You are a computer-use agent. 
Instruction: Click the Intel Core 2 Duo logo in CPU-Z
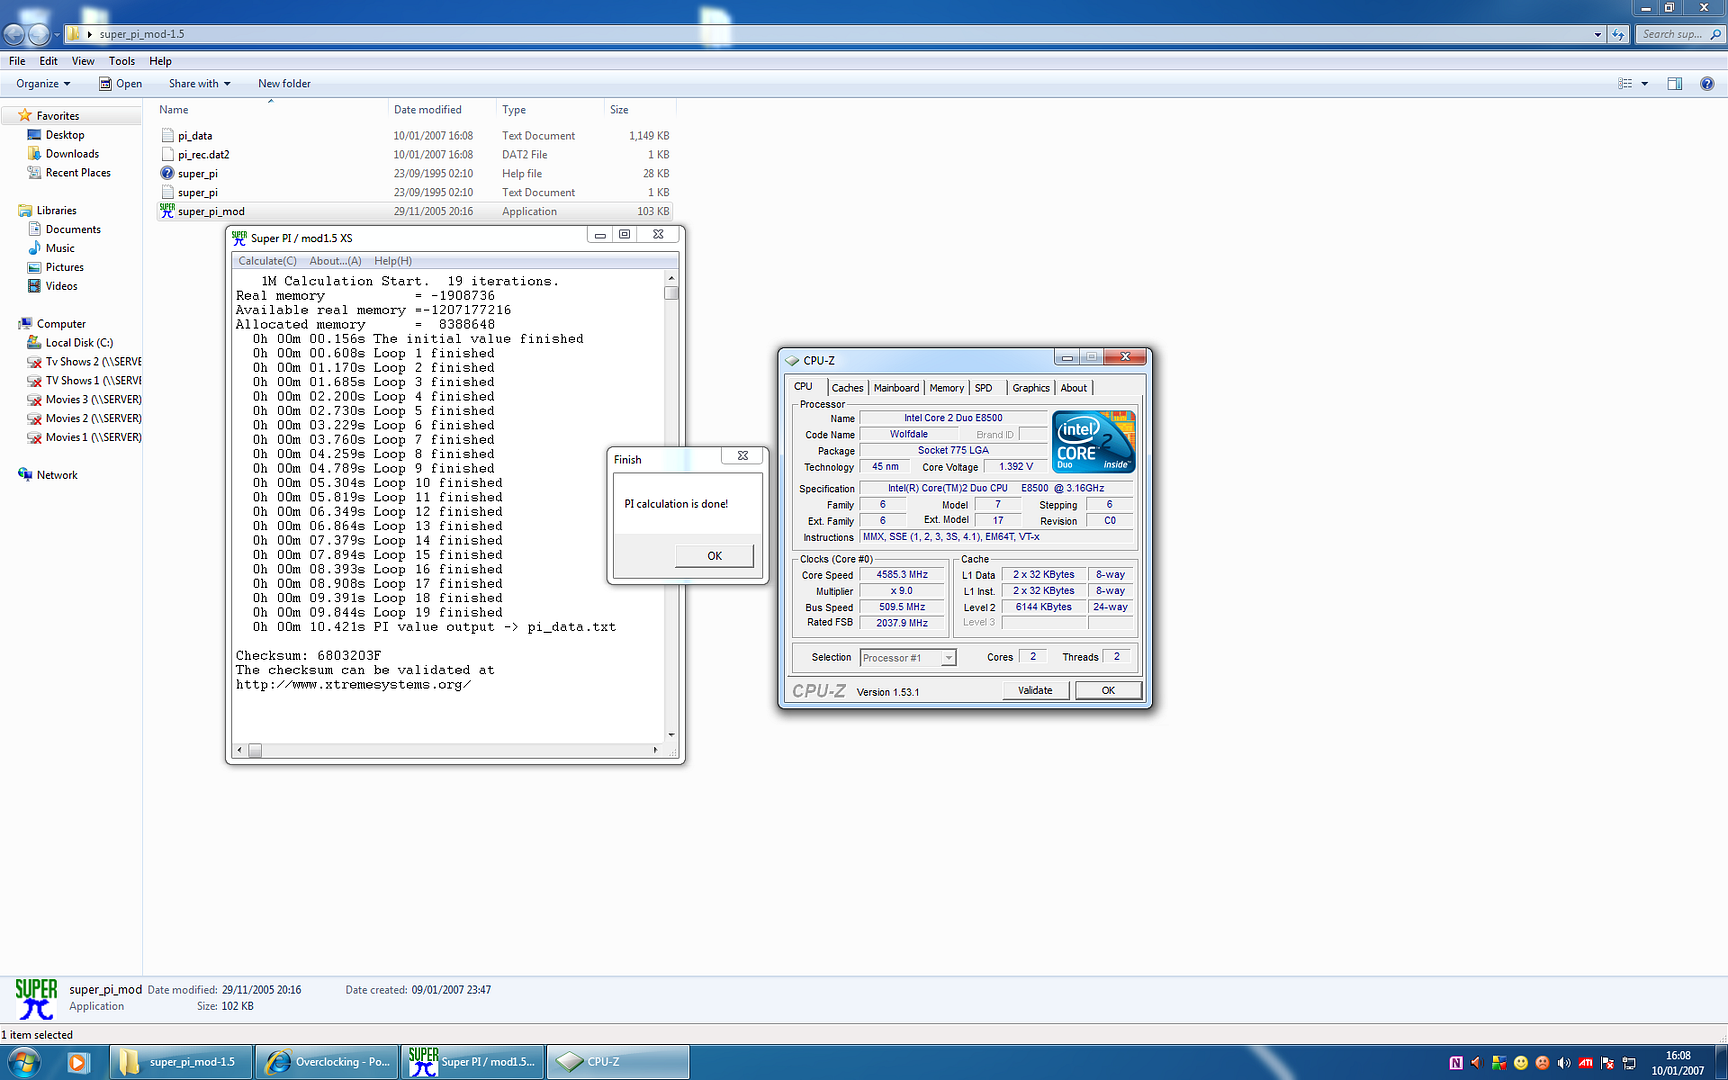point(1093,441)
